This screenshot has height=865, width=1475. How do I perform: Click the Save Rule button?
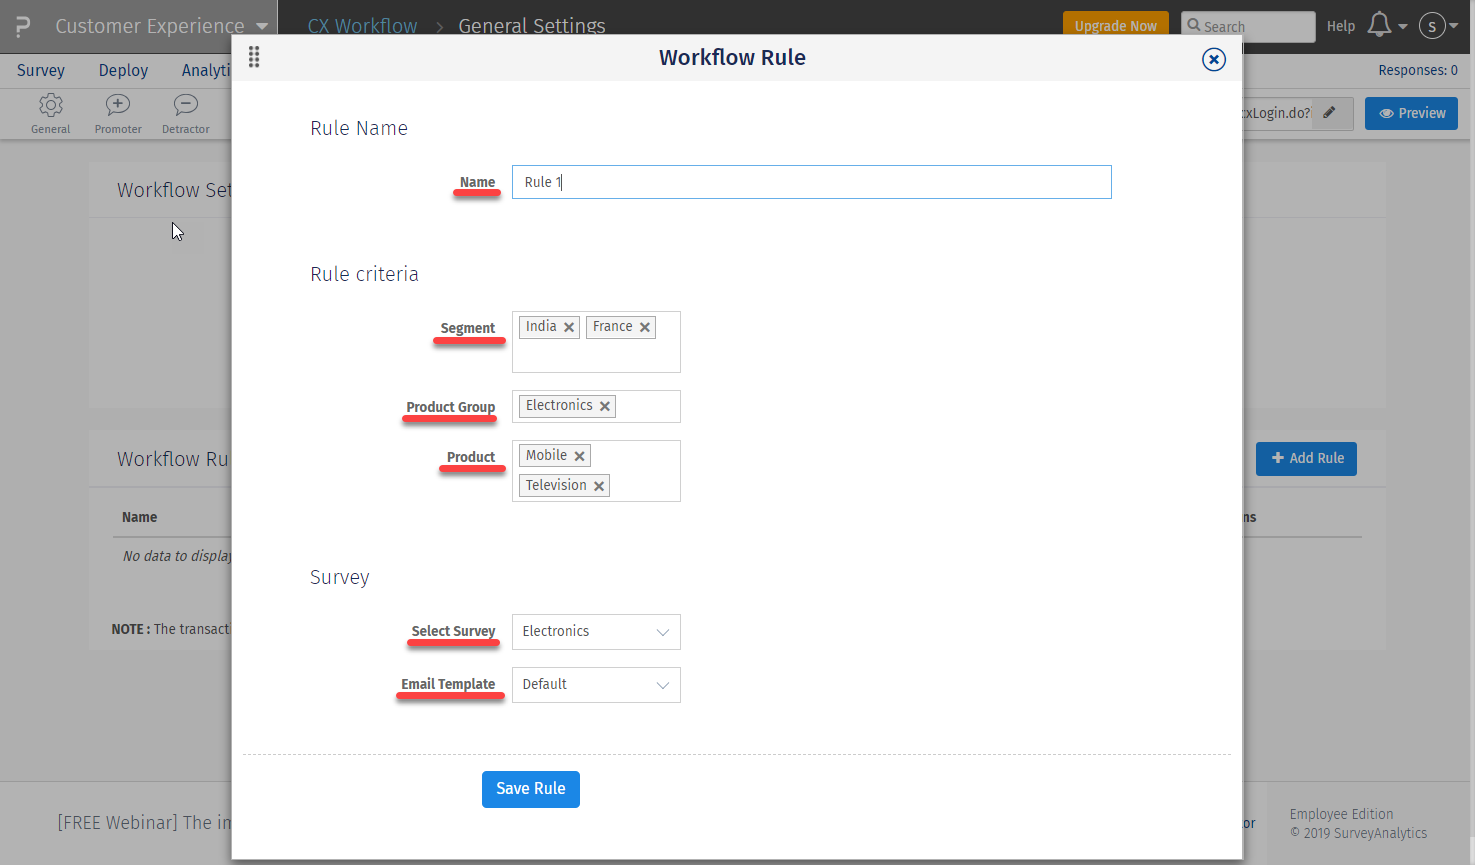tap(530, 789)
